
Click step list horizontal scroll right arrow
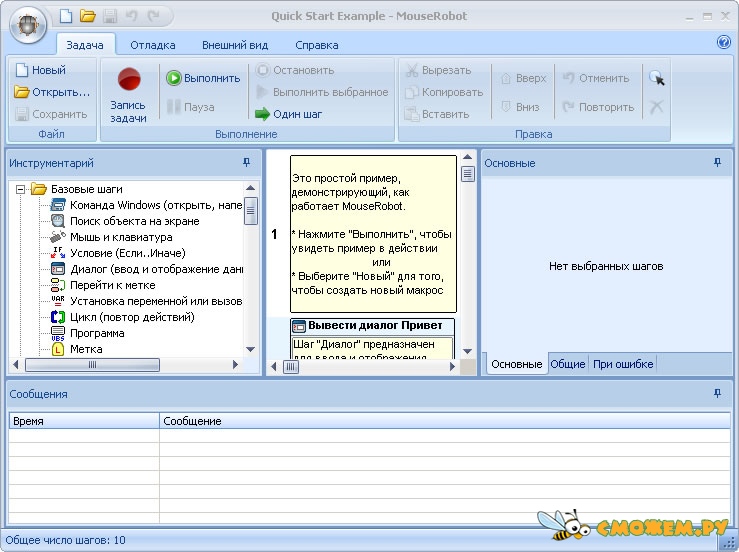[x=452, y=366]
